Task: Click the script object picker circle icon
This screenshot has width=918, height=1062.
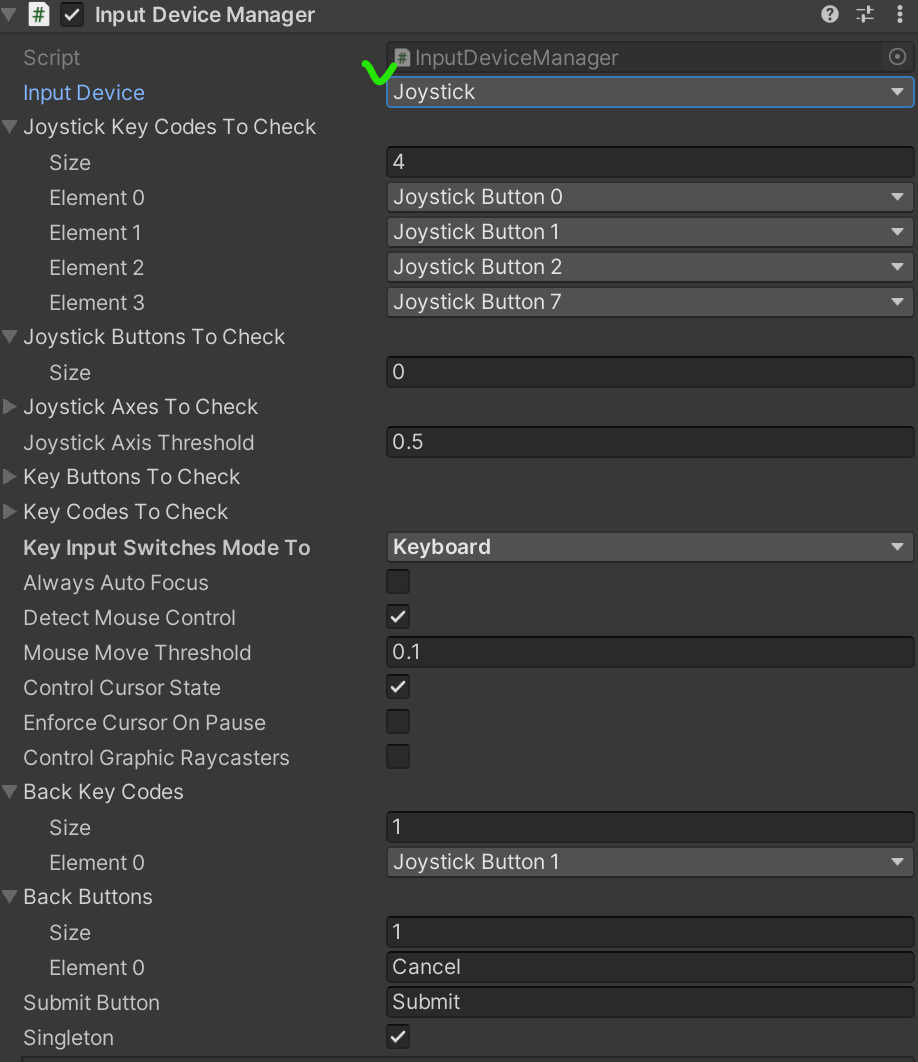Action: 897,57
